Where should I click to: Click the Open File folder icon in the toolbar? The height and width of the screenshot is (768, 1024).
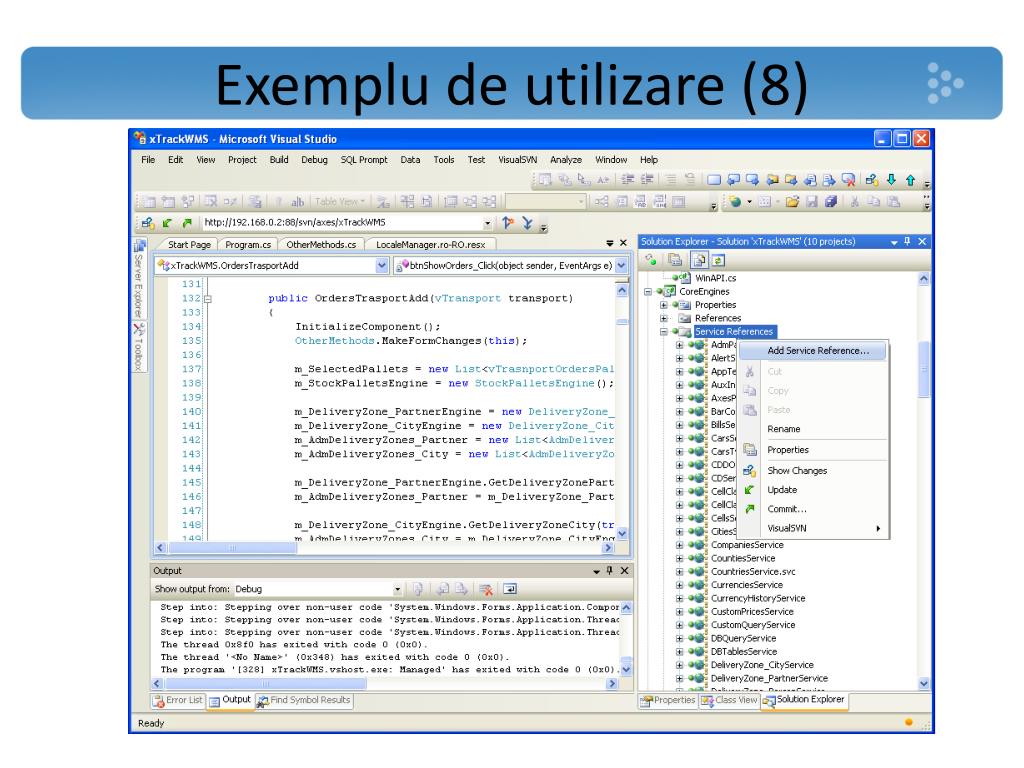point(792,201)
